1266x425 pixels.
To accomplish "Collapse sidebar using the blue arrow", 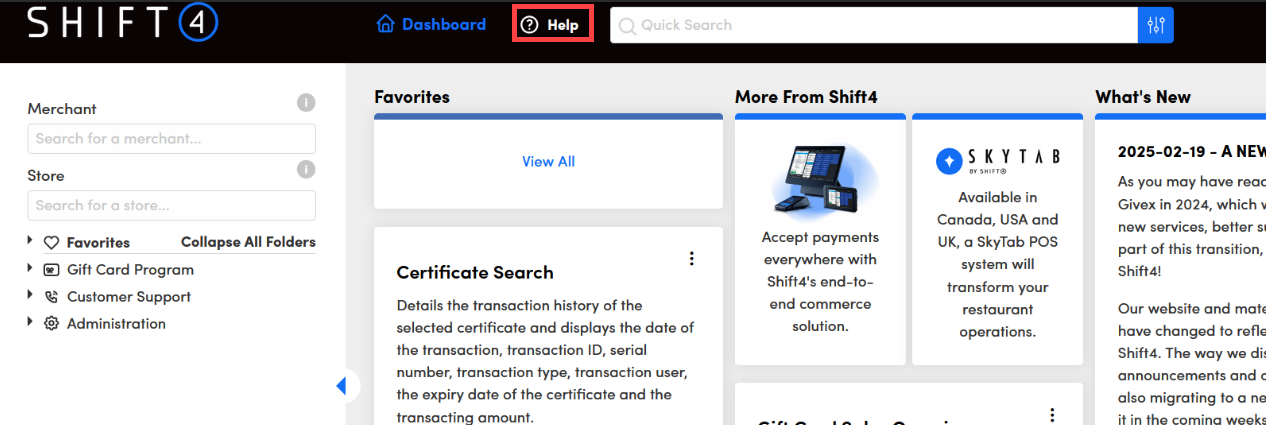I will pos(342,386).
